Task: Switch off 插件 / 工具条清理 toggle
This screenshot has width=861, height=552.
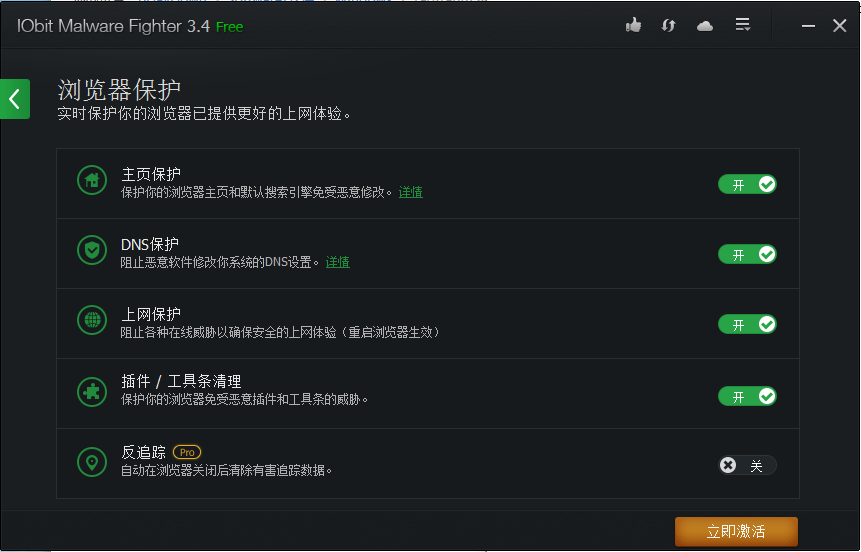Action: (747, 396)
